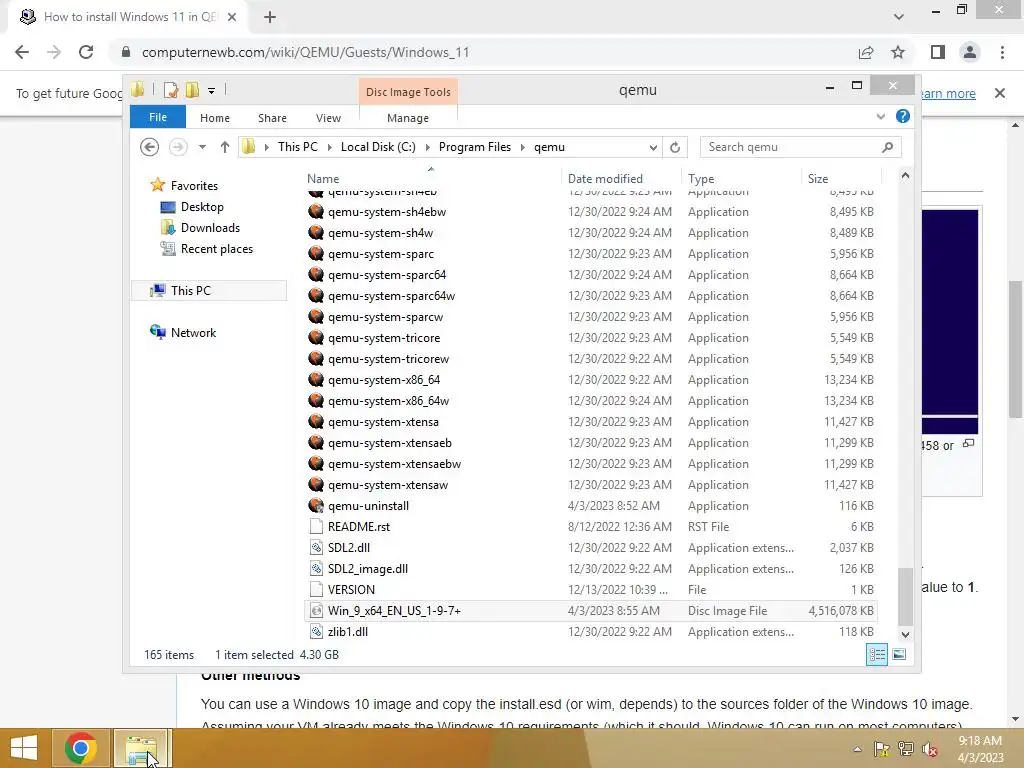
Task: Open the File ribbon tab
Action: 158,117
